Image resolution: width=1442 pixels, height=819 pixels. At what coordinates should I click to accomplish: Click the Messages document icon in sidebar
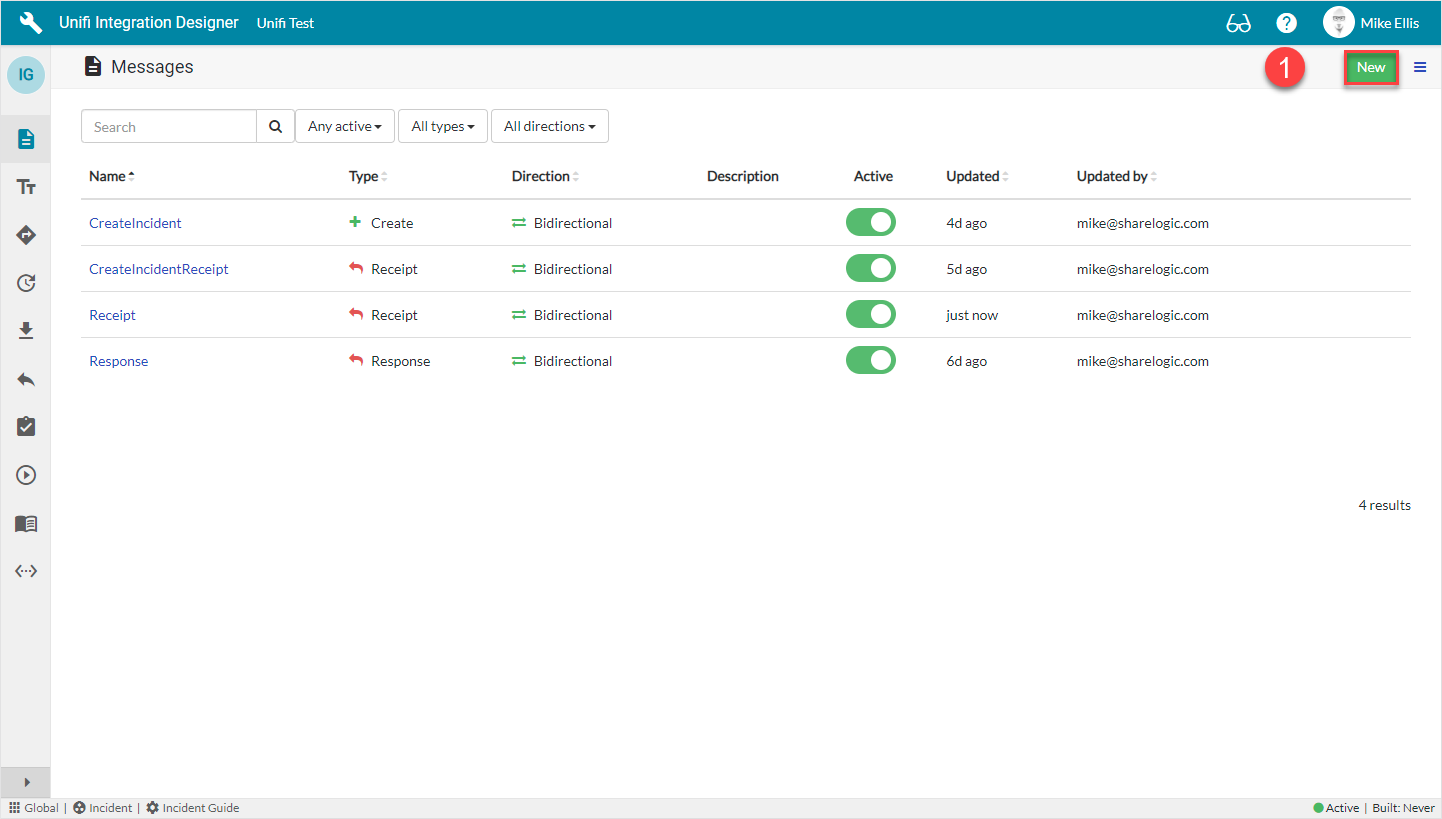pos(26,139)
